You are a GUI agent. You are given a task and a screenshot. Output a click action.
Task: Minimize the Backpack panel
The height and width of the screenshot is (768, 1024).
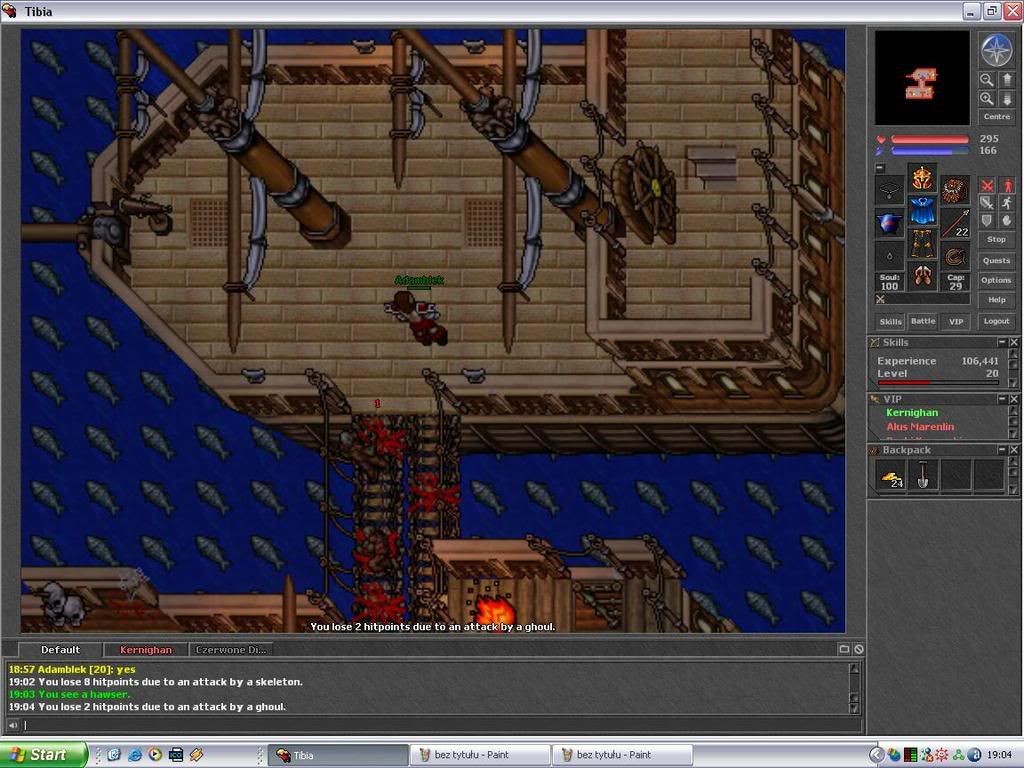[1001, 450]
